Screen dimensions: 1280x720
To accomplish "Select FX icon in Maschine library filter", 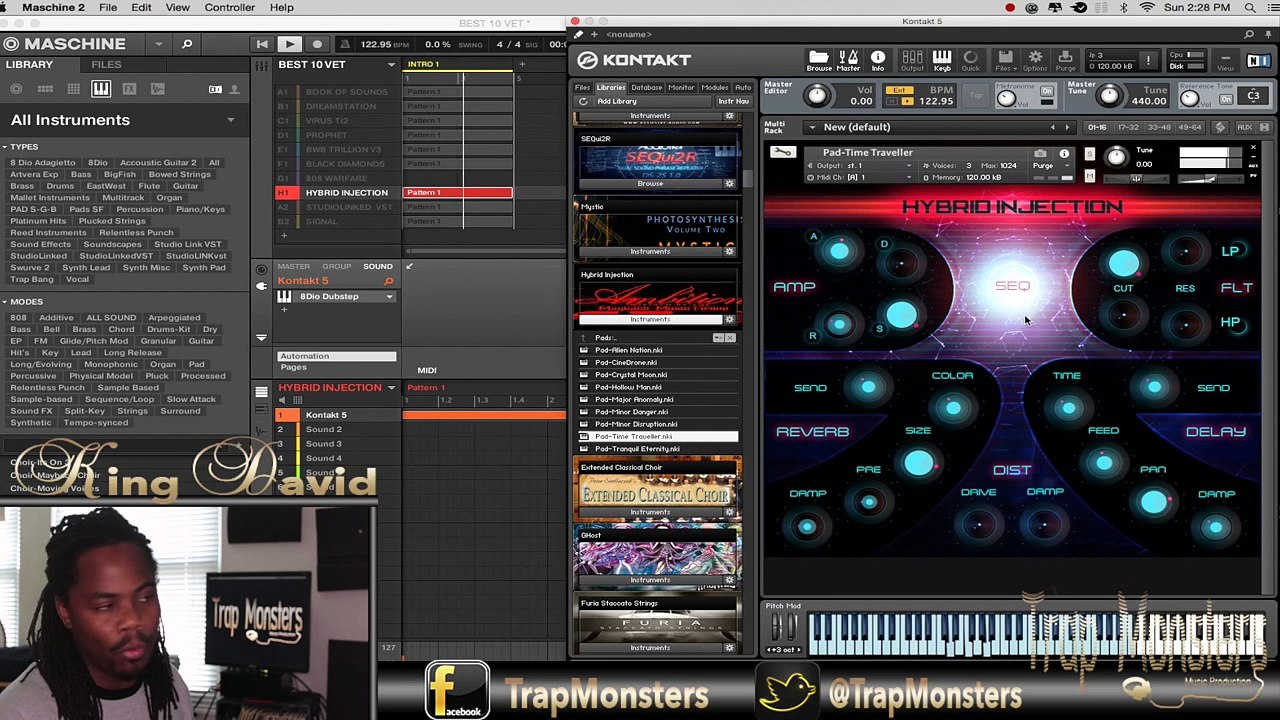I will coord(129,89).
